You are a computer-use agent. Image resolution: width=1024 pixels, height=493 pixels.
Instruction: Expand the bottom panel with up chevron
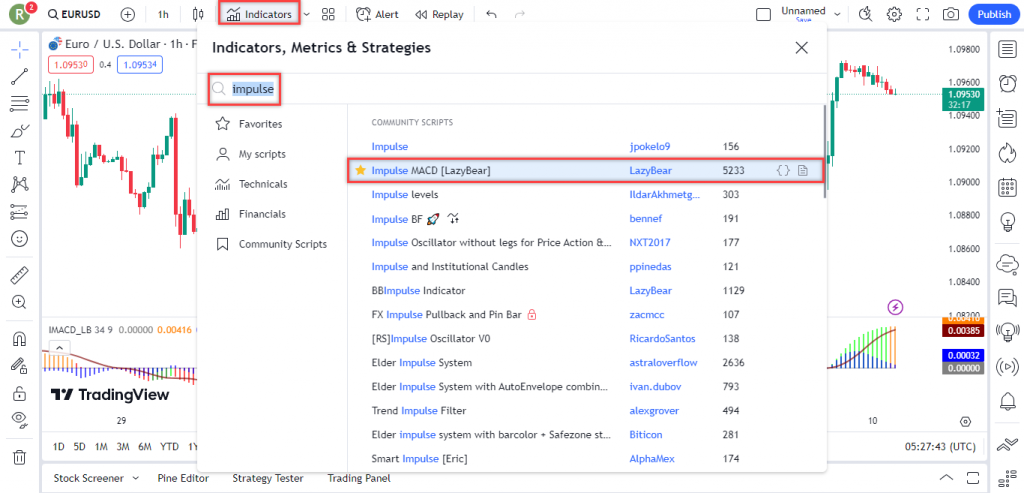click(947, 477)
